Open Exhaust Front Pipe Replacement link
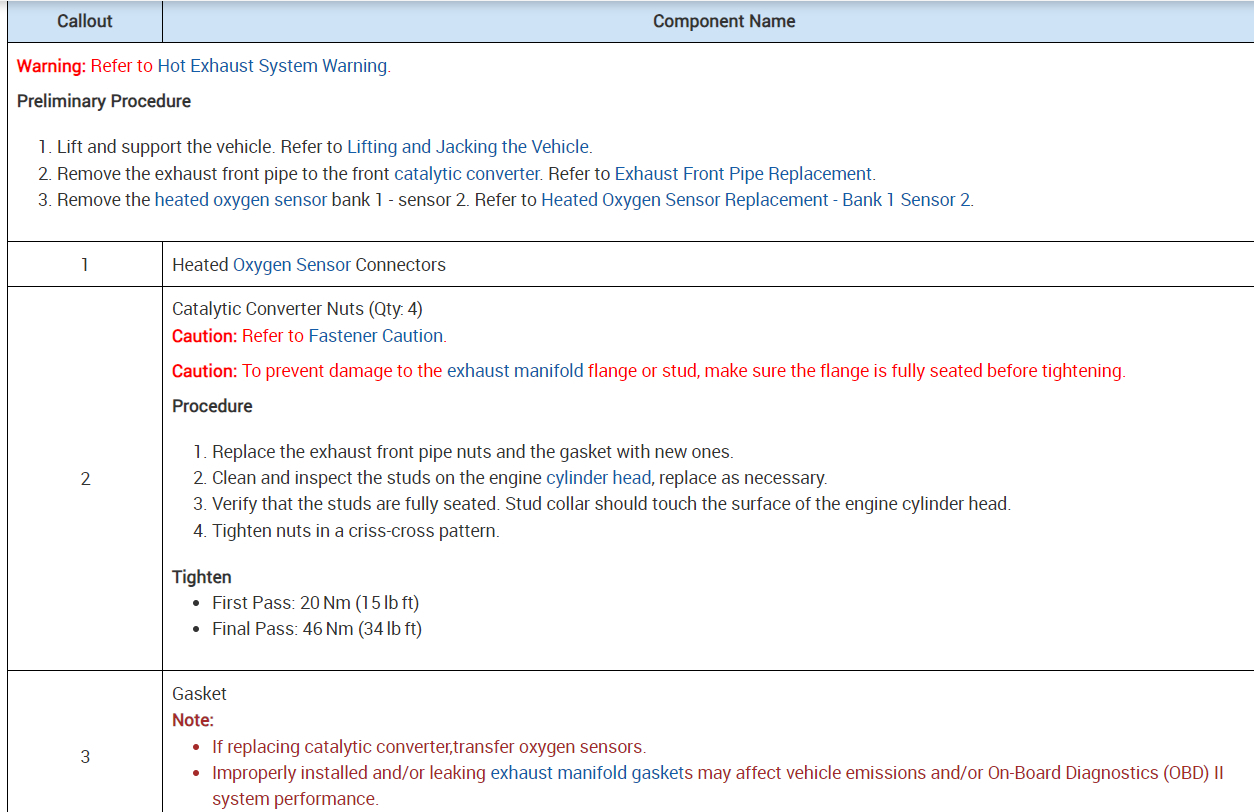 tap(743, 173)
